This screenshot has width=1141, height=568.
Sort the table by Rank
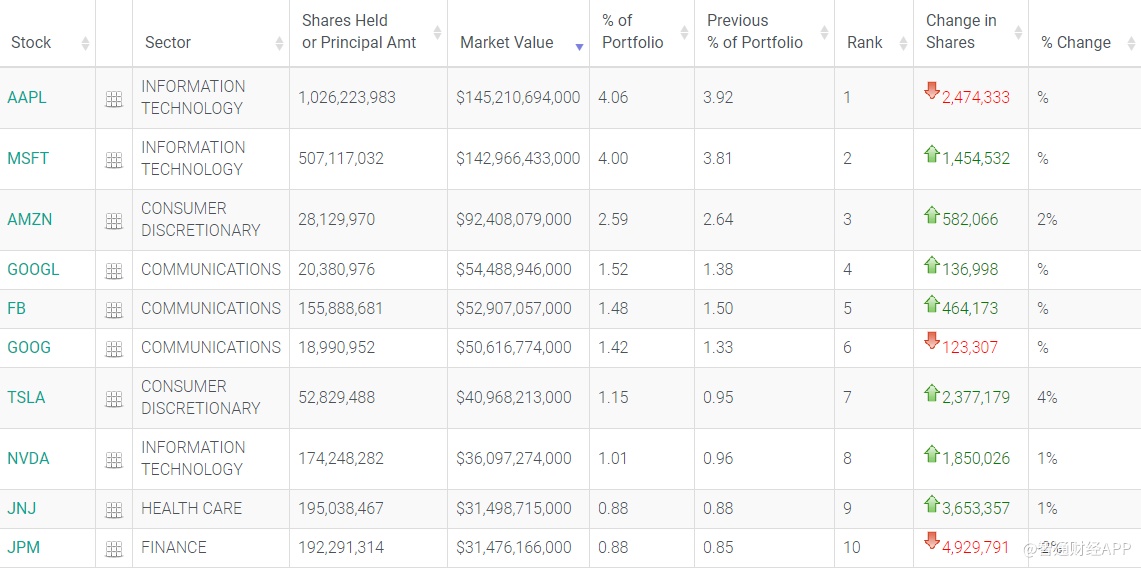tap(865, 43)
